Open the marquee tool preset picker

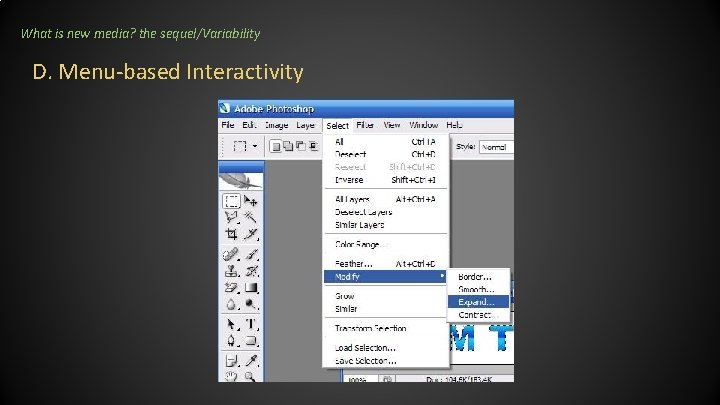(255, 146)
